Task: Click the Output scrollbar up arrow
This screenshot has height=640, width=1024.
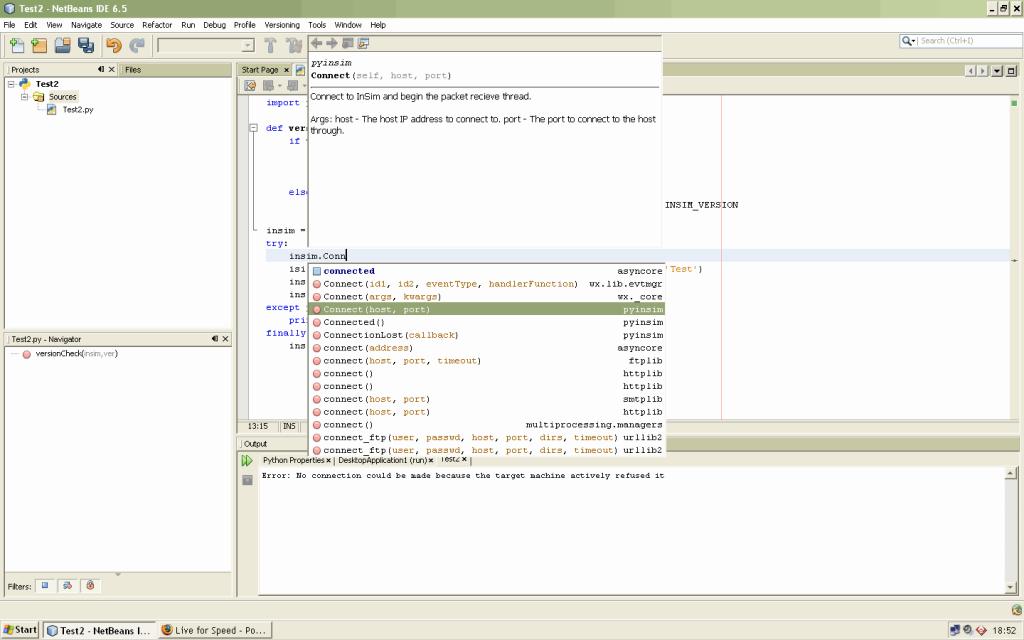Action: (1011, 473)
